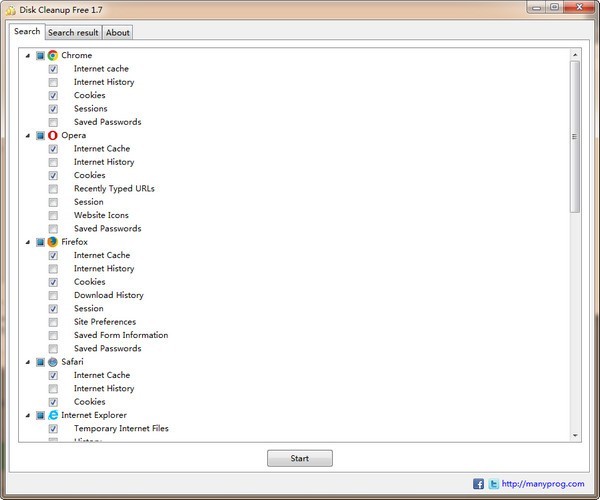Click the Opera browser icon

pos(53,135)
